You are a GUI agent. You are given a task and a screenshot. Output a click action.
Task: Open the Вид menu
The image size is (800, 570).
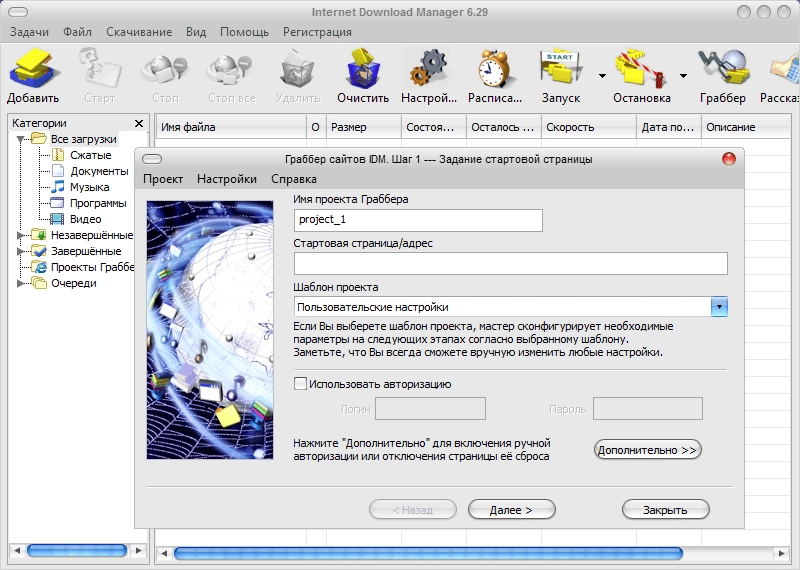[196, 32]
